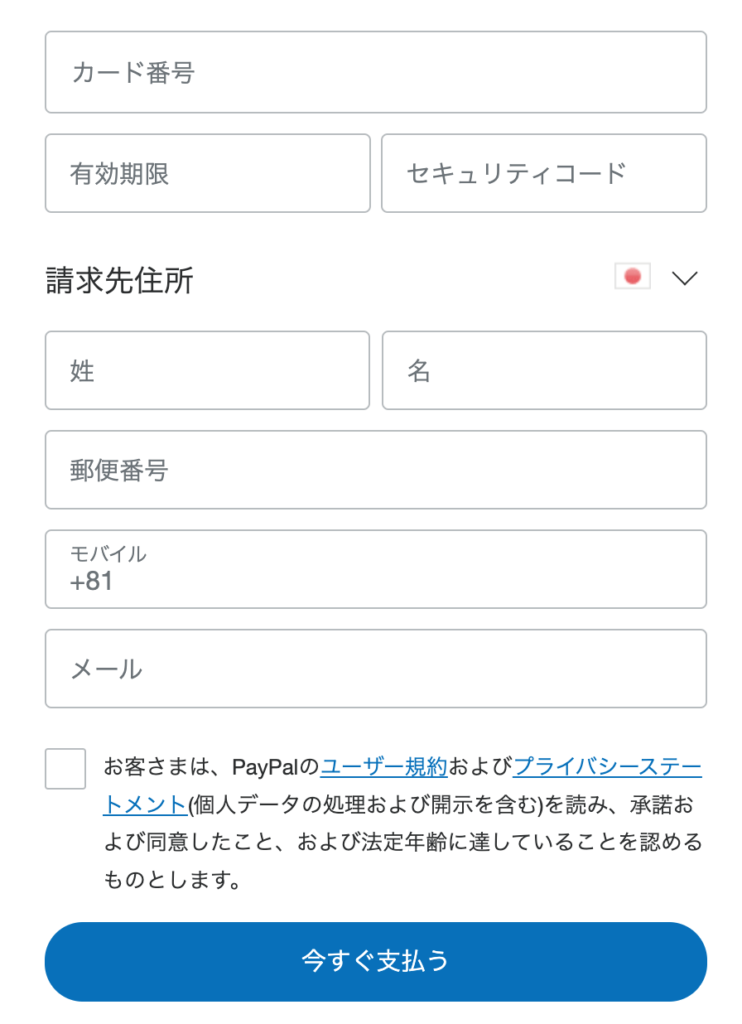Click into the セキュリティコード field

(x=544, y=173)
